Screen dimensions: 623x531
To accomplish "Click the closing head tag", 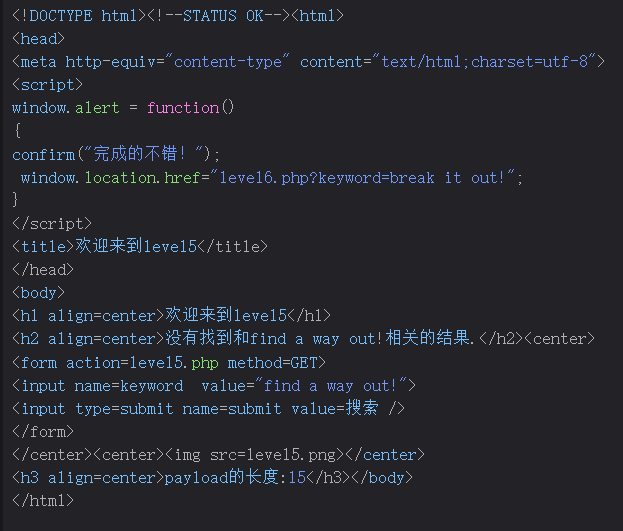I will pyautogui.click(x=42, y=269).
